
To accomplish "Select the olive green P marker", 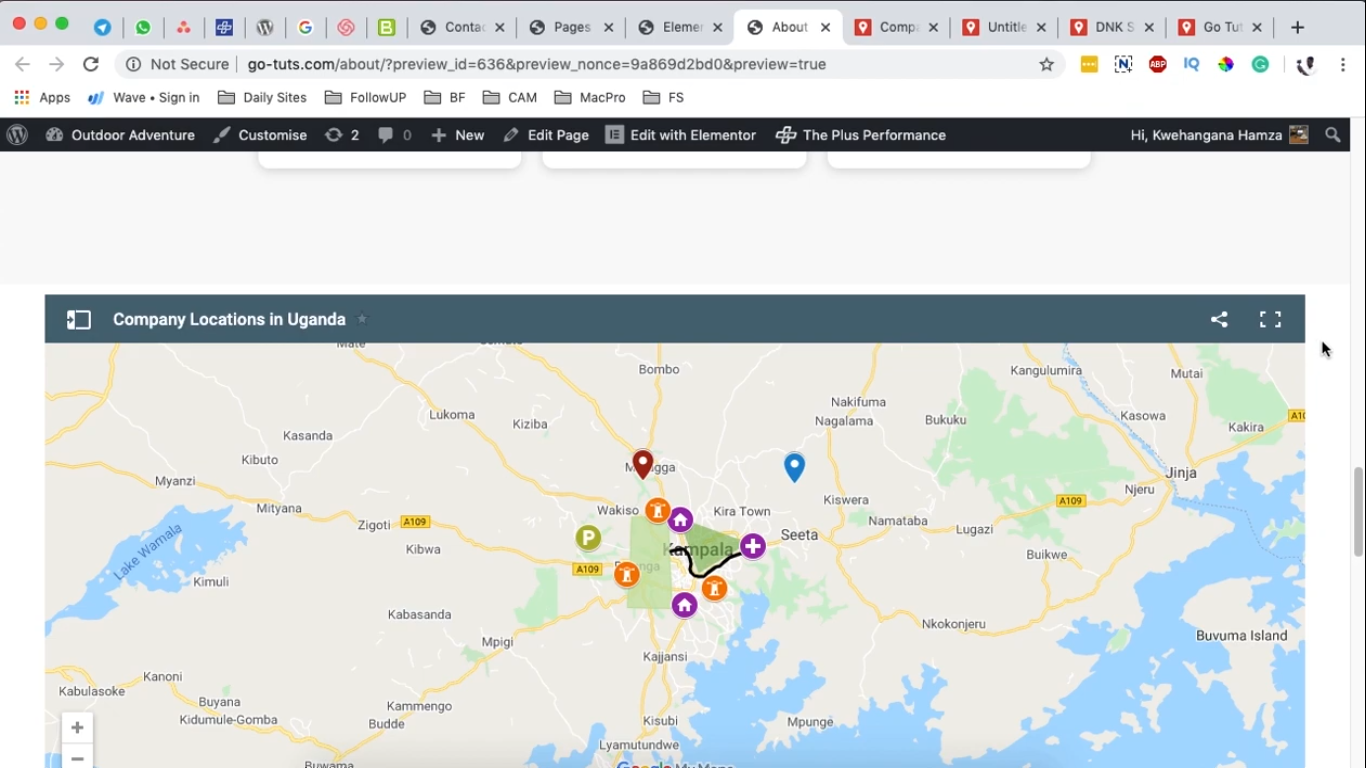I will click(588, 538).
